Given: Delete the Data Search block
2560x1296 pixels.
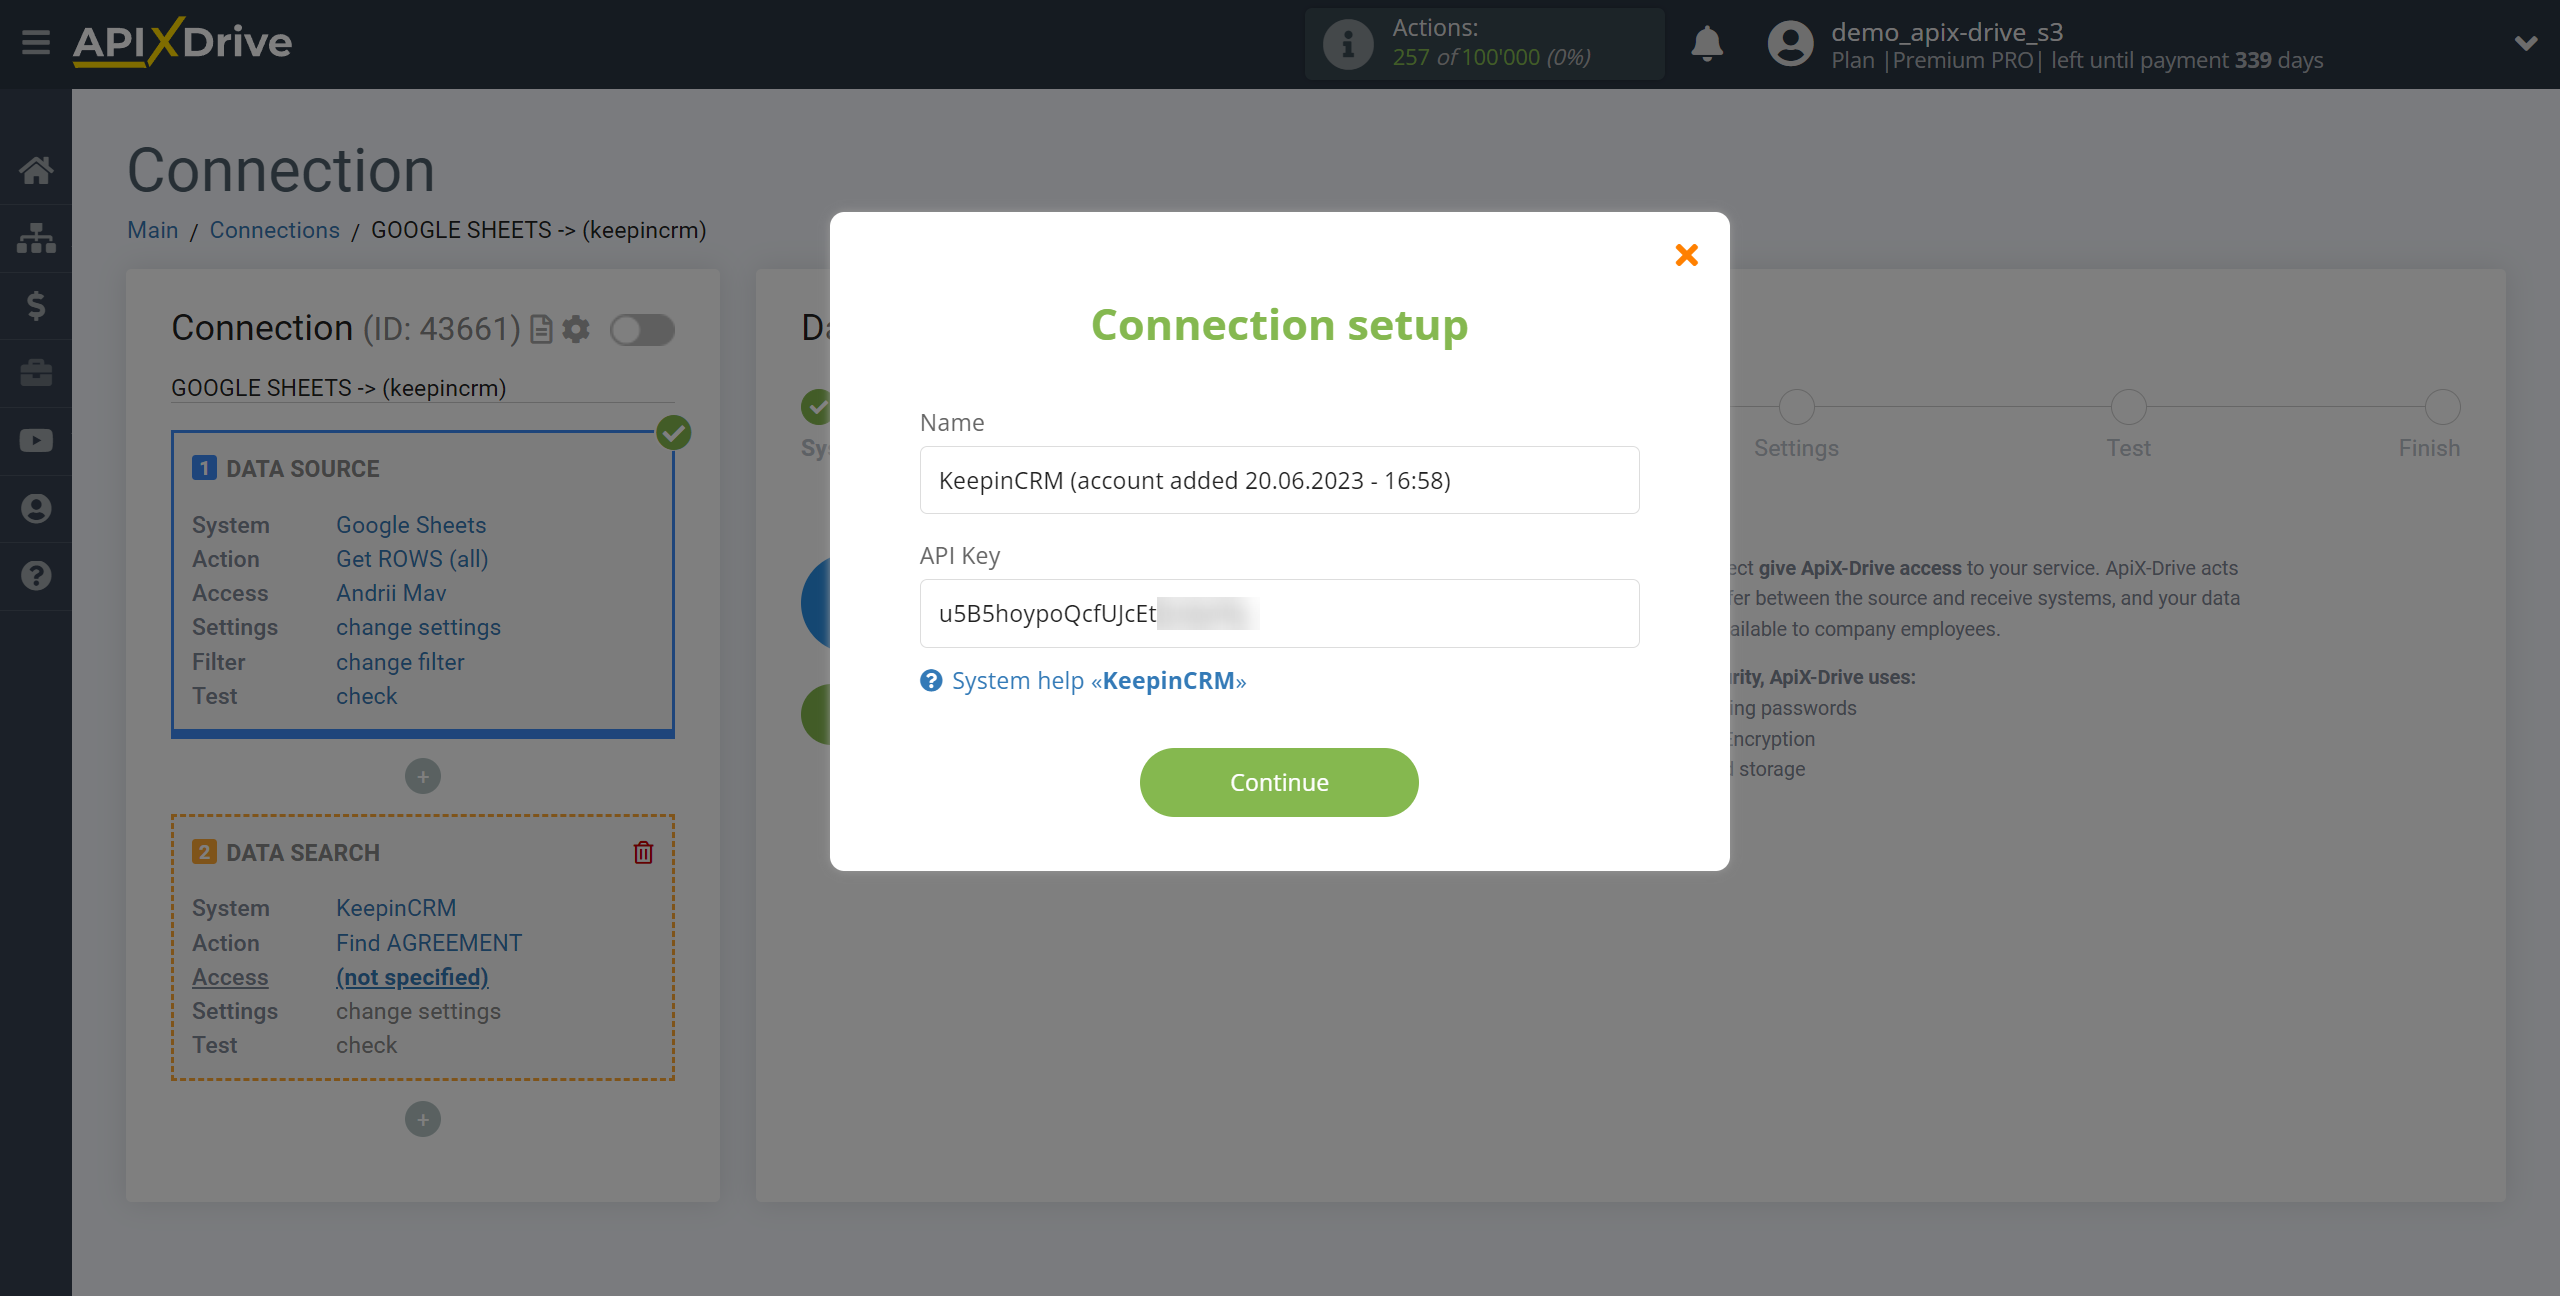Looking at the screenshot, I should click(x=643, y=853).
